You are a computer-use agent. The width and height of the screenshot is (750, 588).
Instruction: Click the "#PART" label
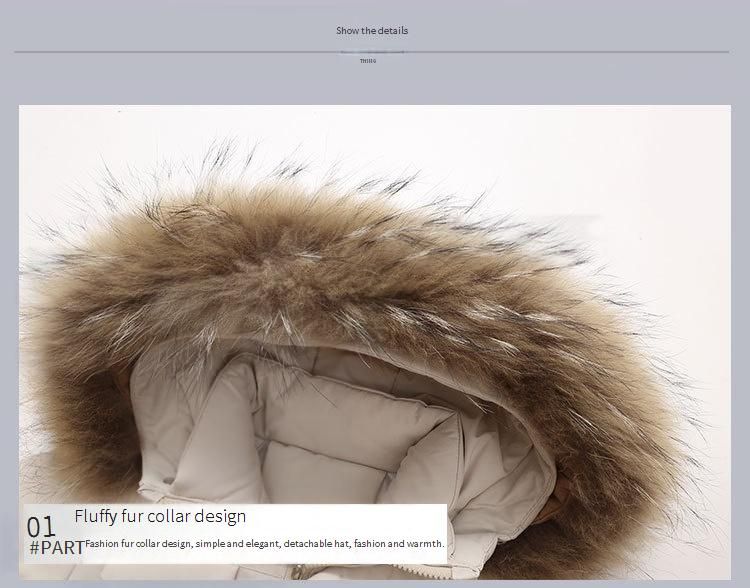tap(56, 548)
